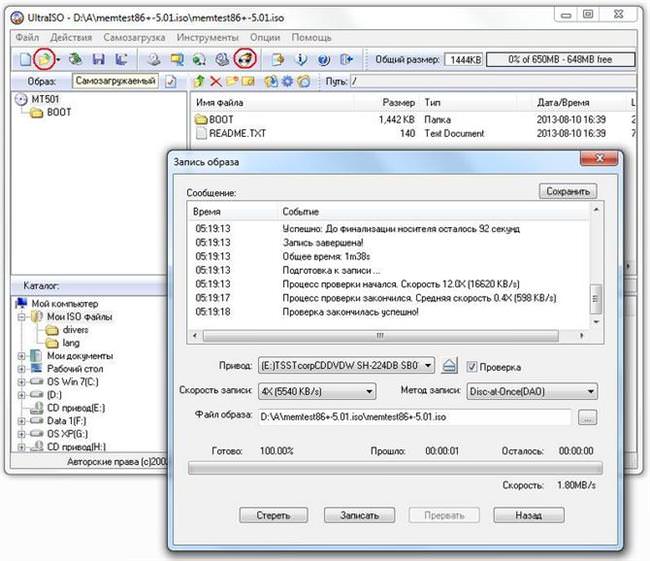Click the green Open CD/DVD toolbar icon
This screenshot has height=561, width=650.
(75, 59)
